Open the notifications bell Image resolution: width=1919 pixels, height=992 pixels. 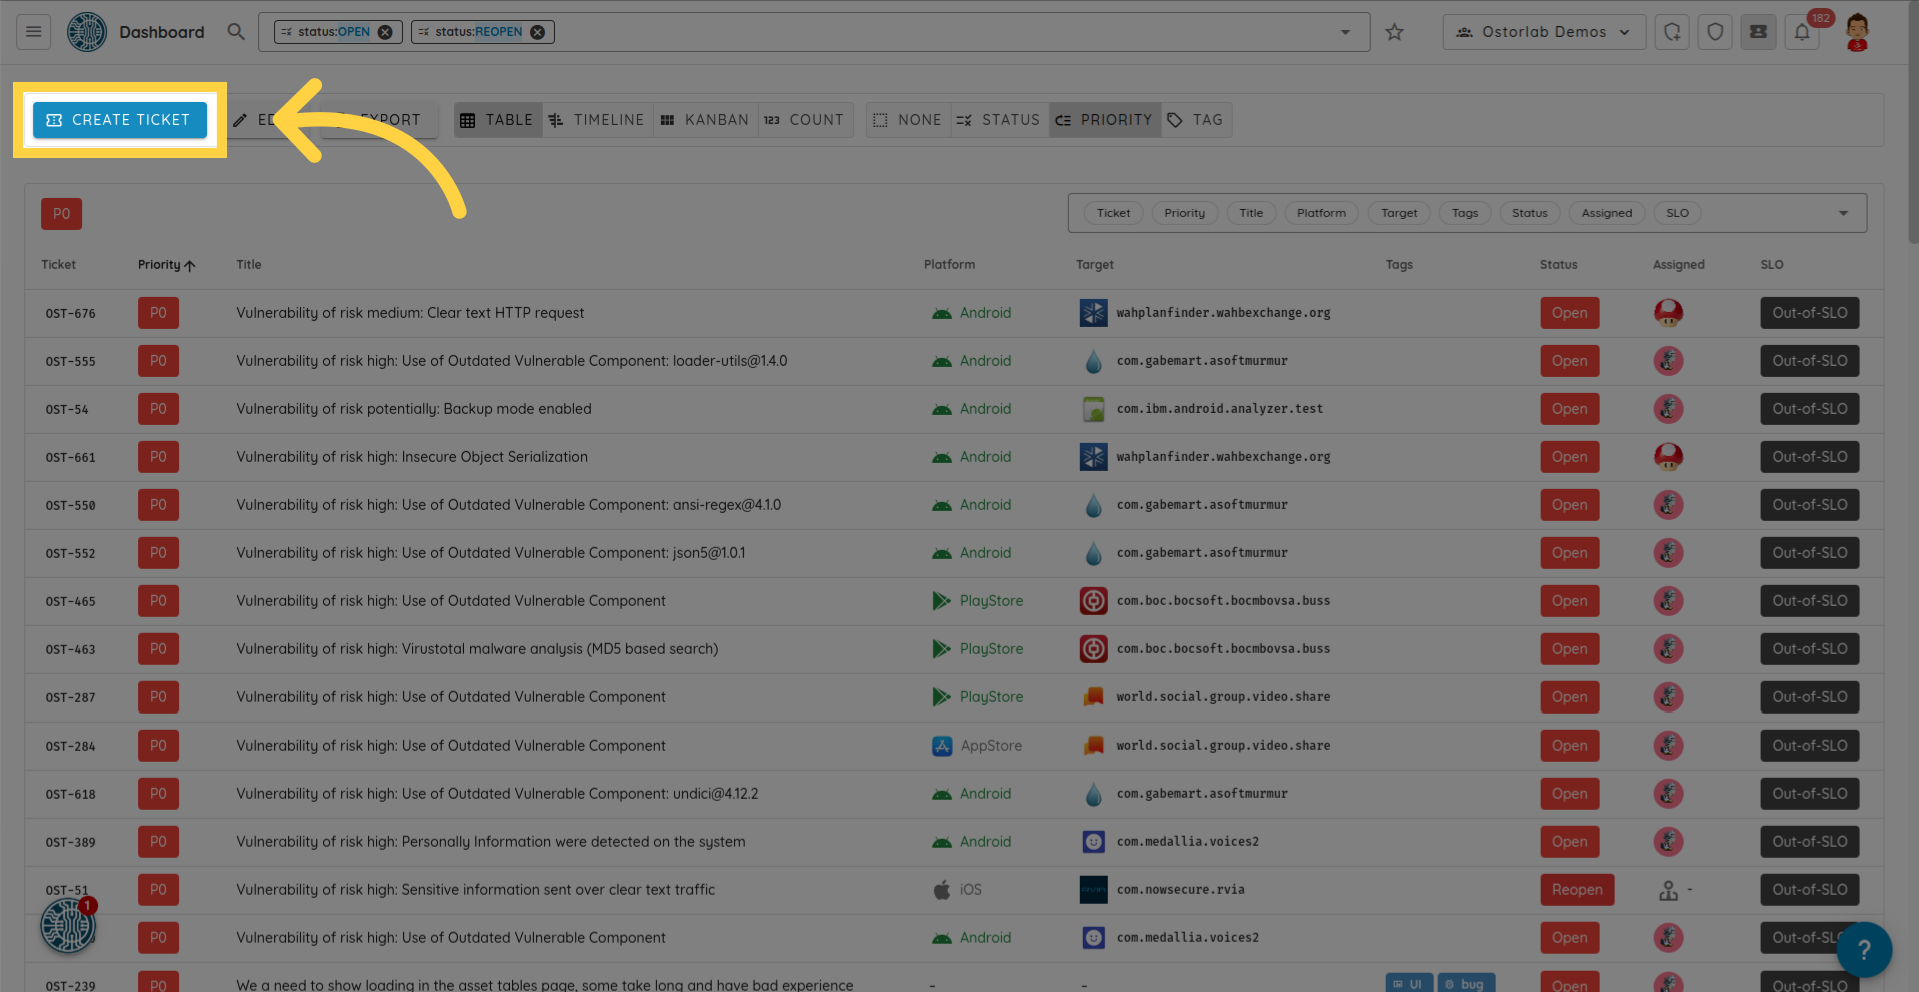click(1802, 32)
